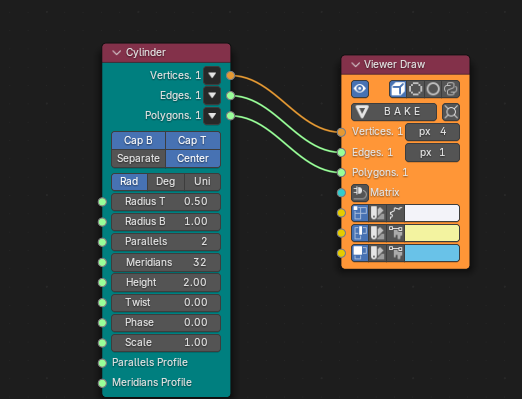Toggle the Cap T option

pos(193,140)
